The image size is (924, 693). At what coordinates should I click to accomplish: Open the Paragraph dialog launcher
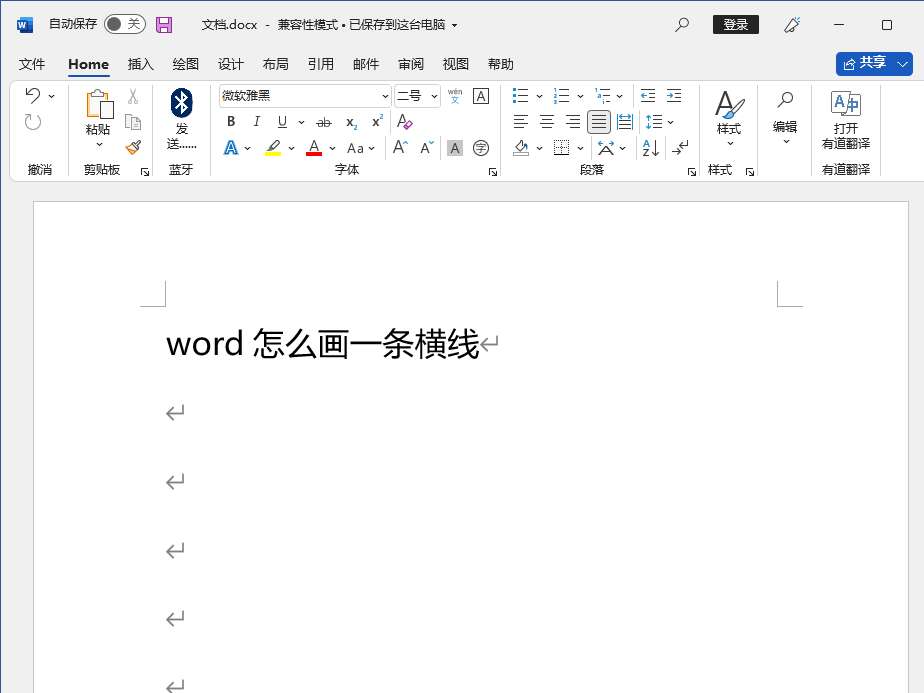pos(691,171)
